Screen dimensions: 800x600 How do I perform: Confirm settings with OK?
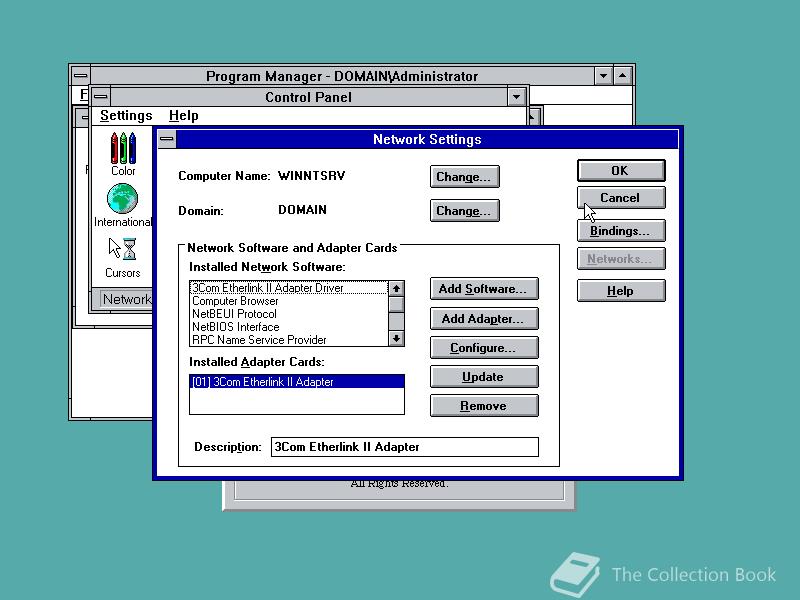621,169
